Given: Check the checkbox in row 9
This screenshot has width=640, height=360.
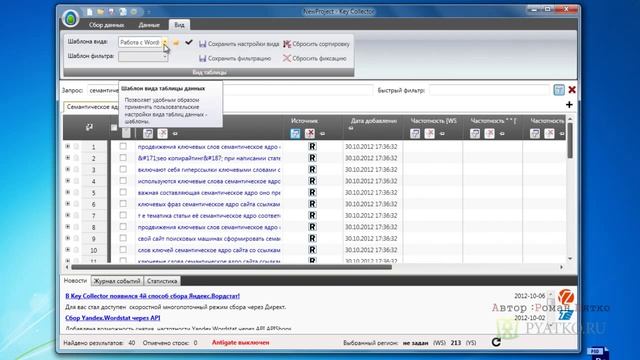Looking at the screenshot, I should pyautogui.click(x=123, y=238).
